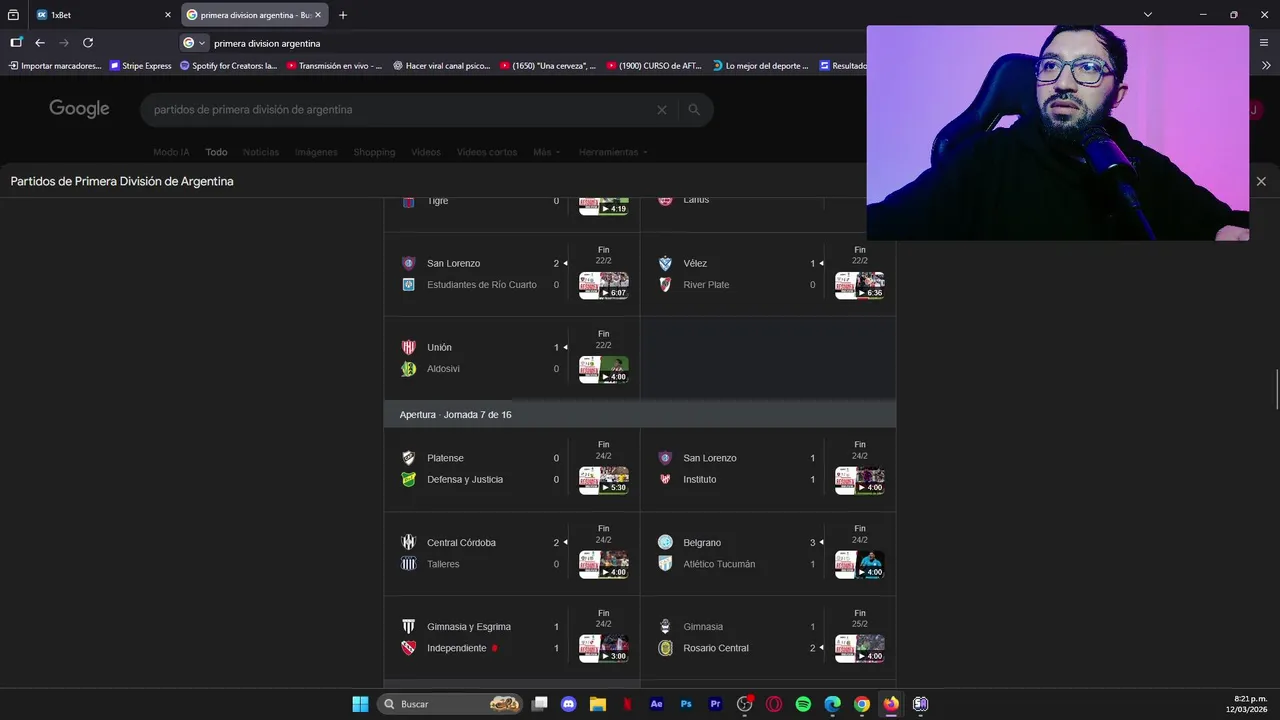Image resolution: width=1280 pixels, height=720 pixels.
Task: Click the Rosario Central team crest
Action: point(665,648)
